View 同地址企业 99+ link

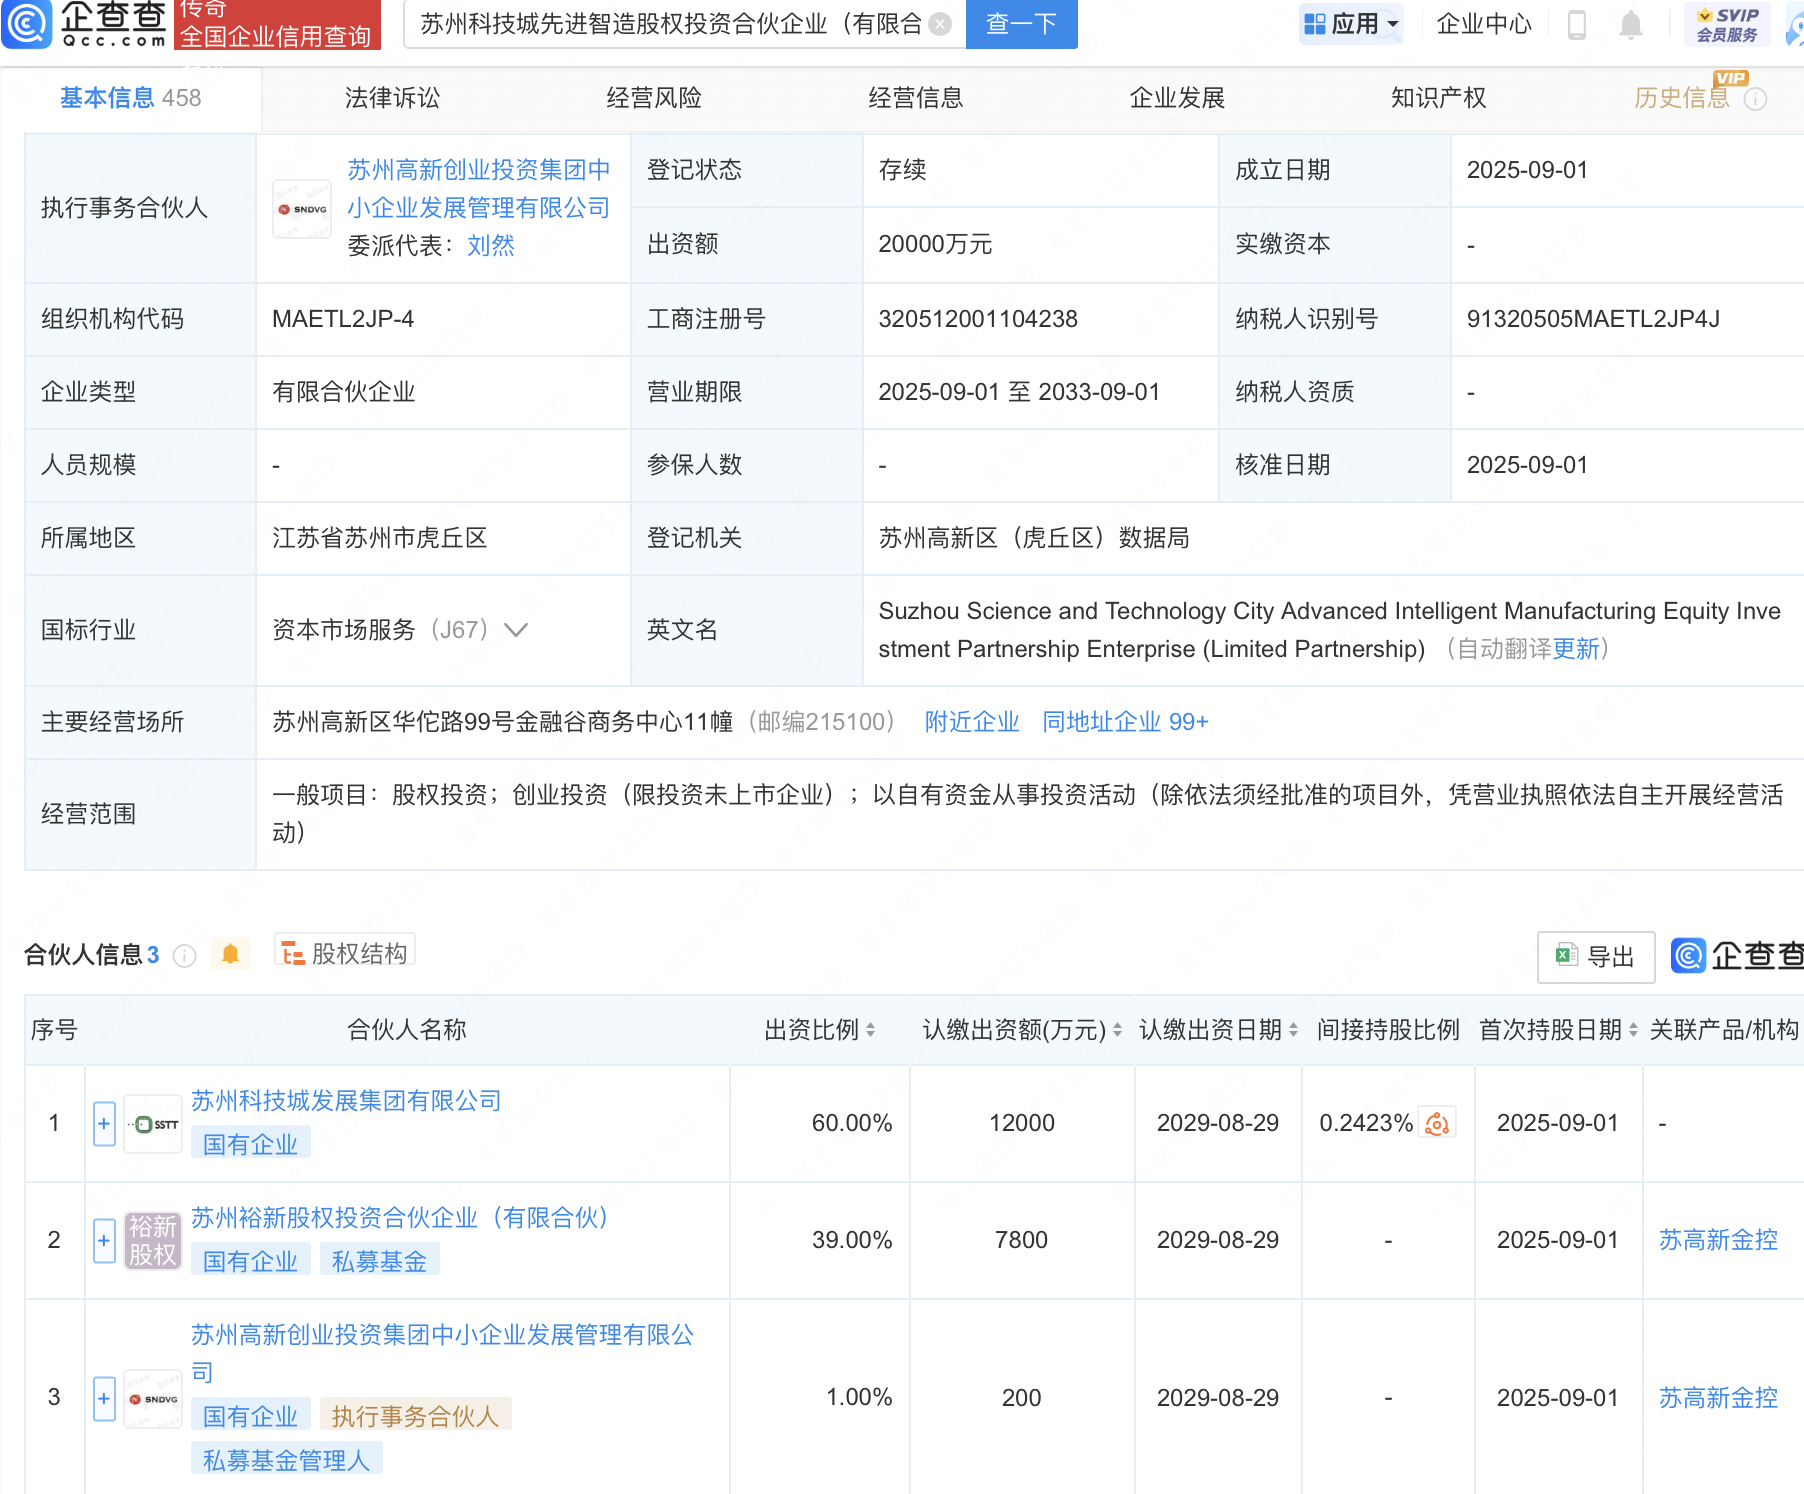(1125, 722)
